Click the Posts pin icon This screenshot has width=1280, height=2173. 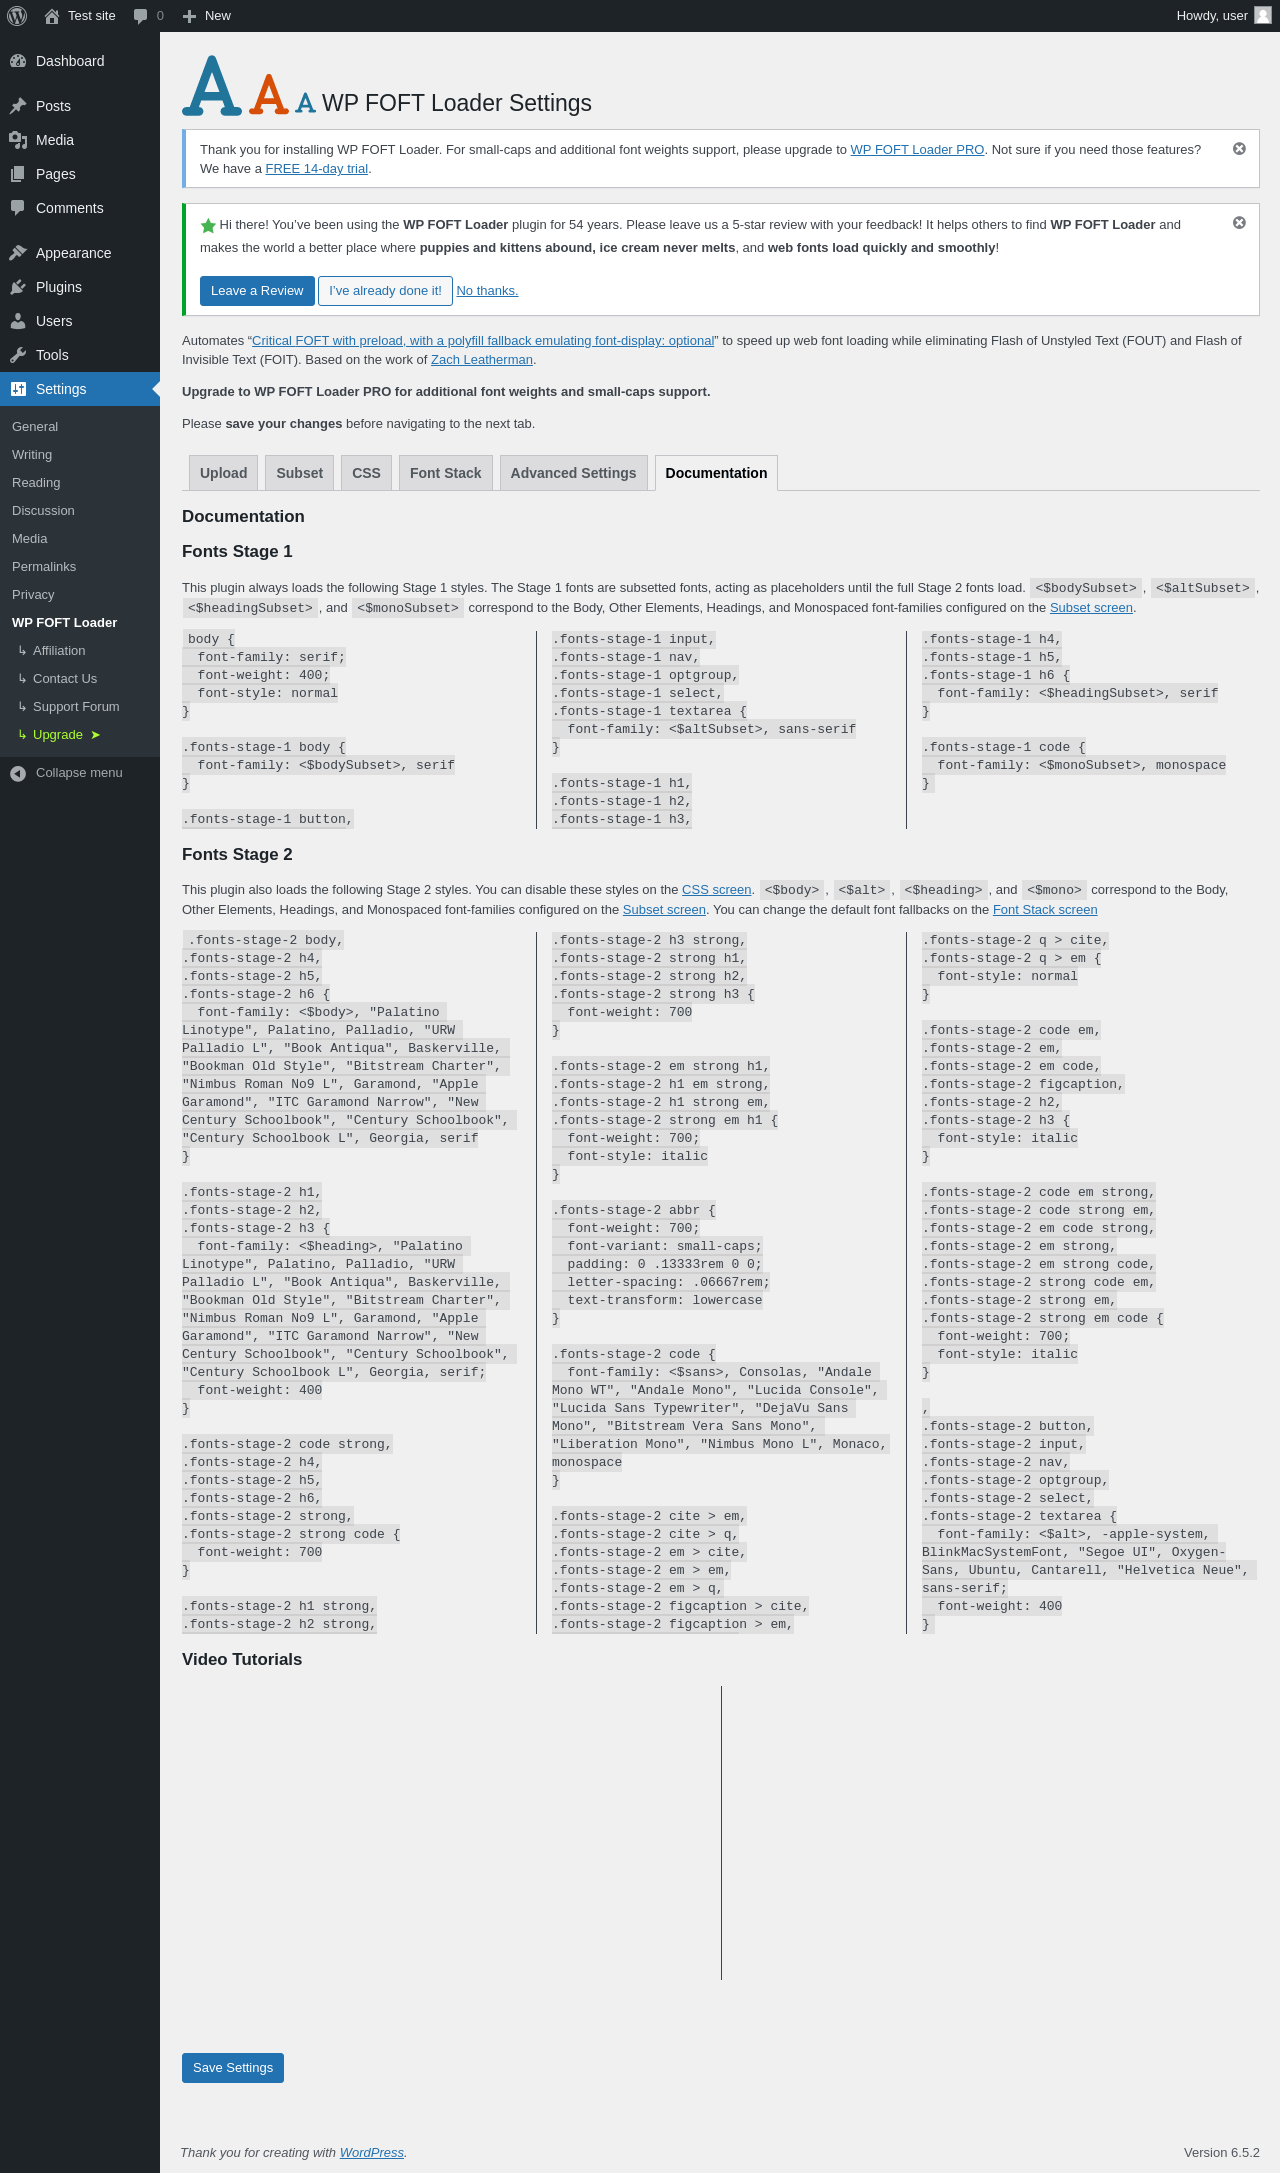pos(18,106)
